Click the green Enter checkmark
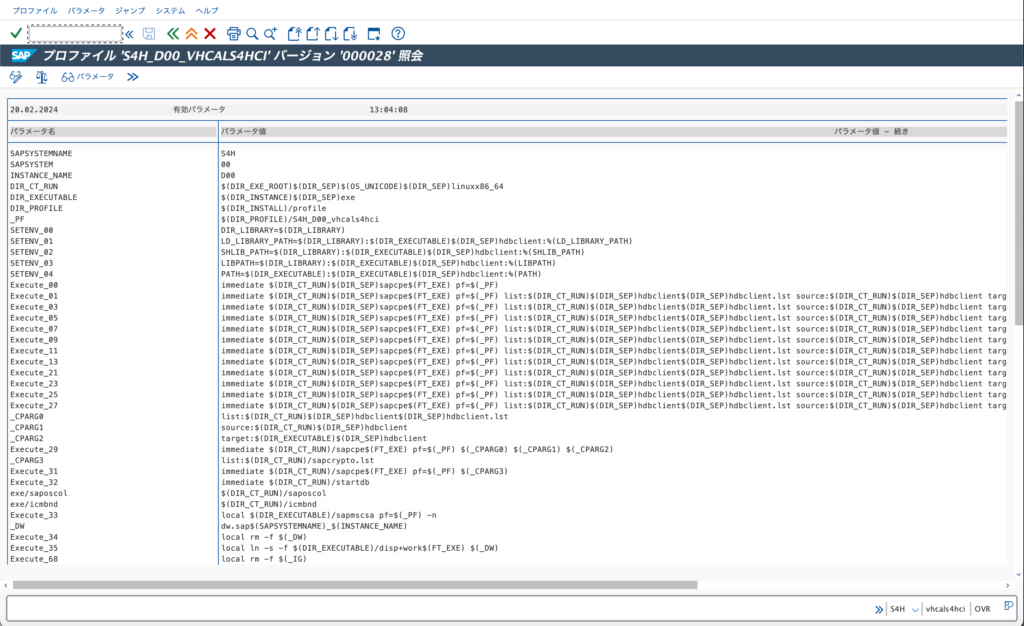Screen dimensions: 1024x626 click(x=14, y=33)
